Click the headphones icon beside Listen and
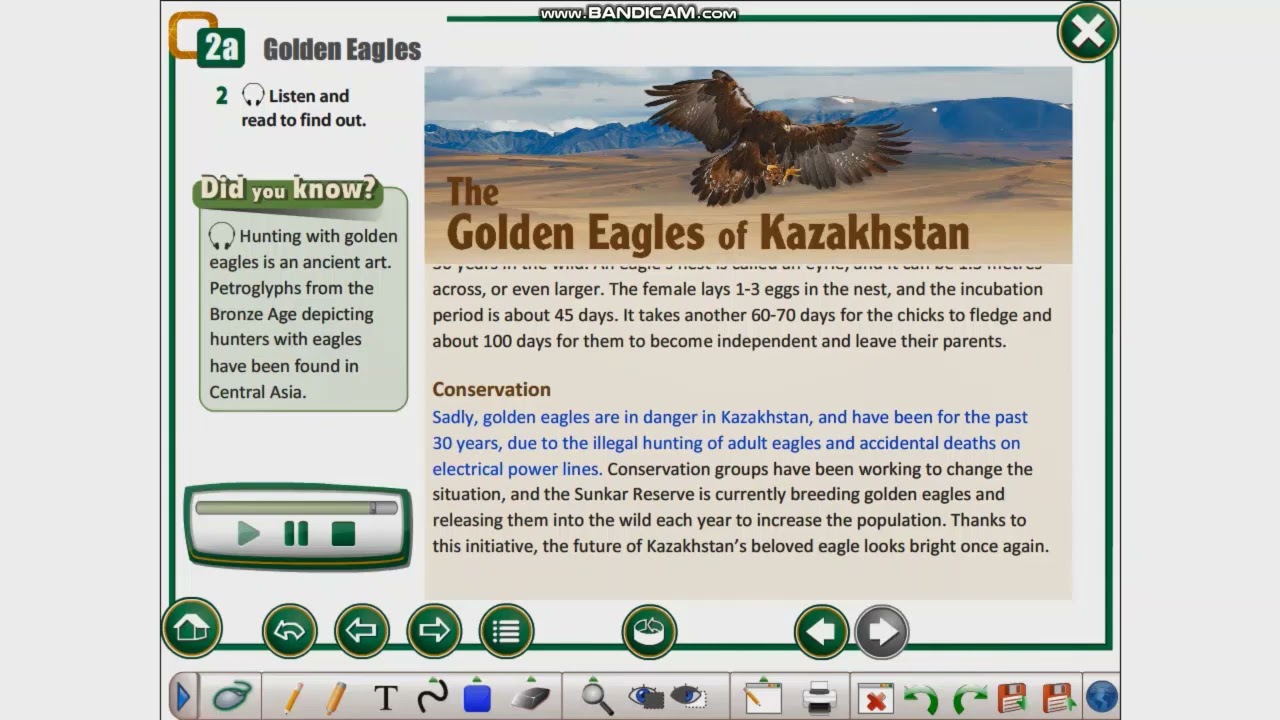The image size is (1280, 720). 253,96
